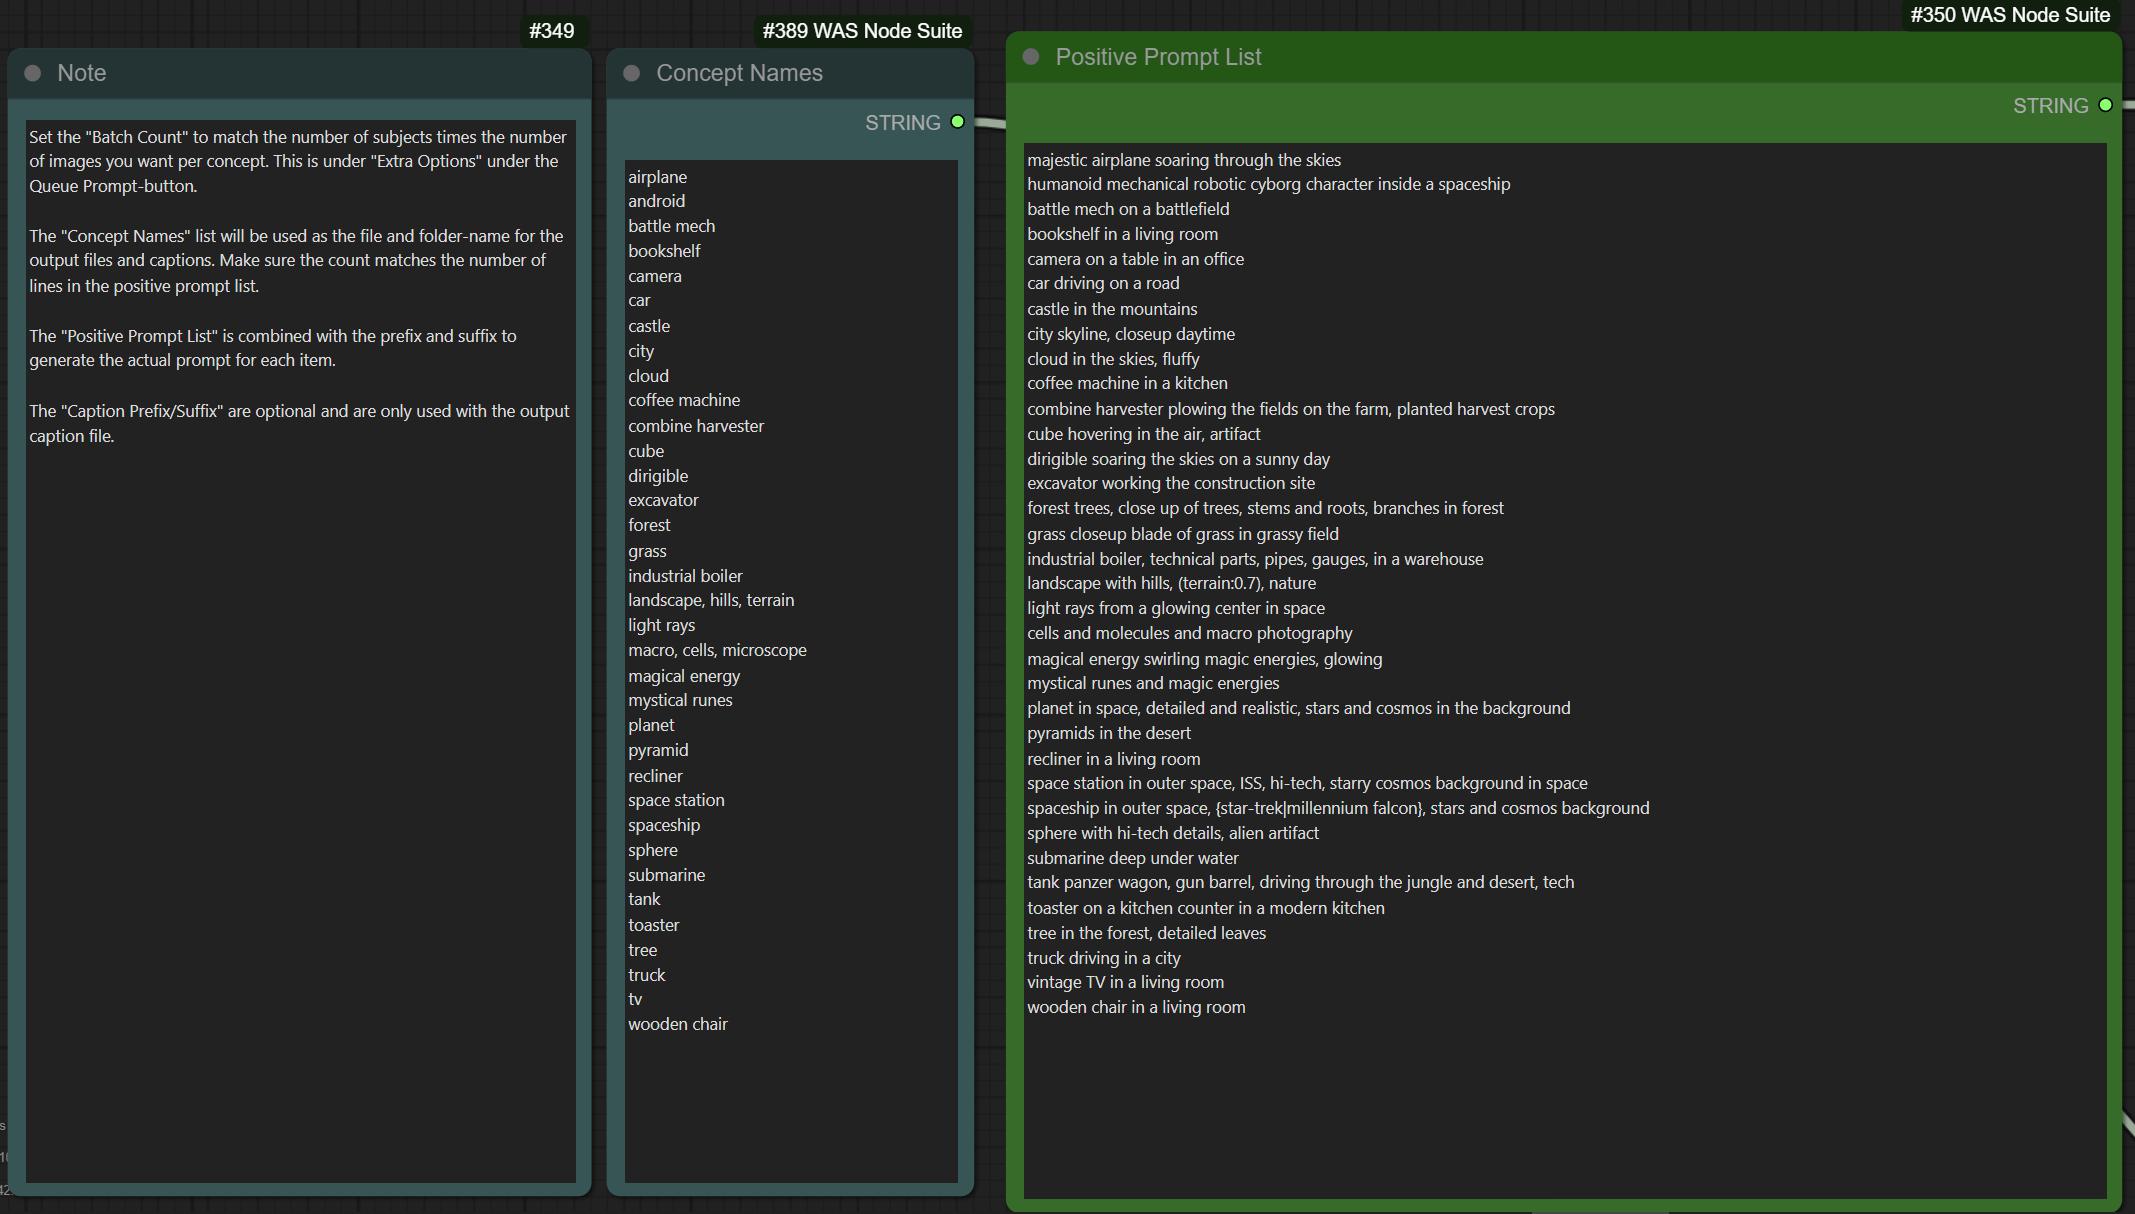
Task: Collapse the Note node via its gray dot
Action: click(x=33, y=73)
